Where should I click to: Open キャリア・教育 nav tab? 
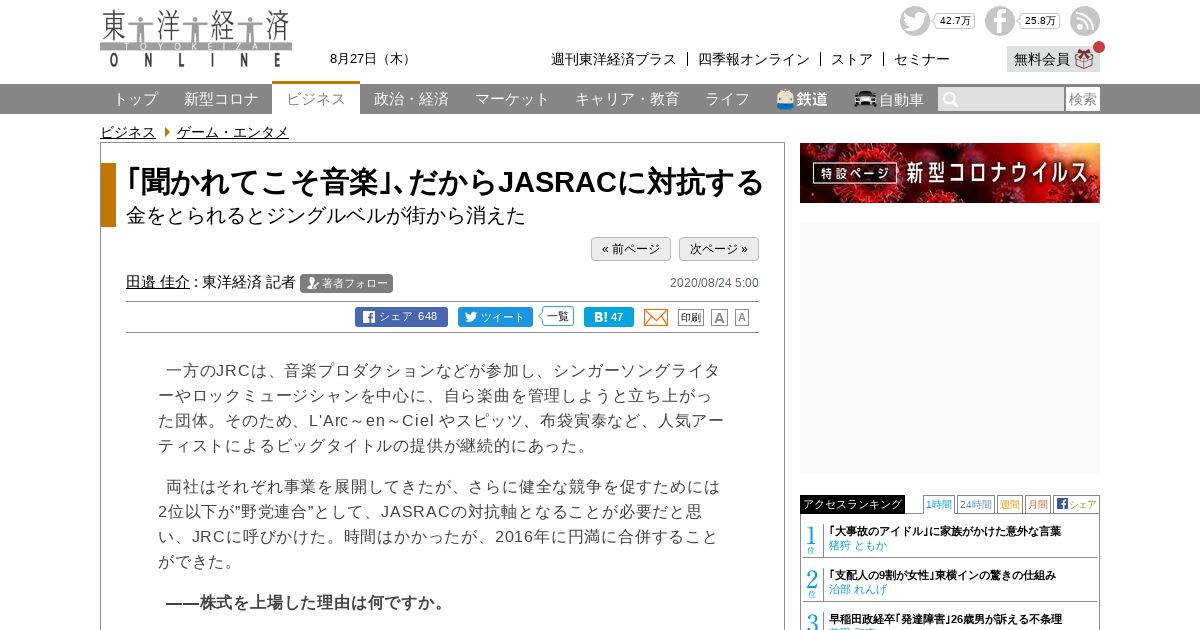[627, 99]
